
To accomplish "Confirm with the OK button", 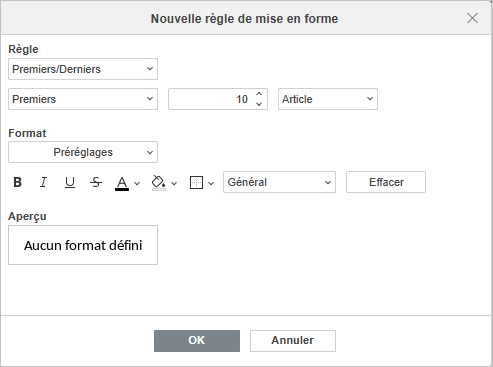I will pos(197,341).
